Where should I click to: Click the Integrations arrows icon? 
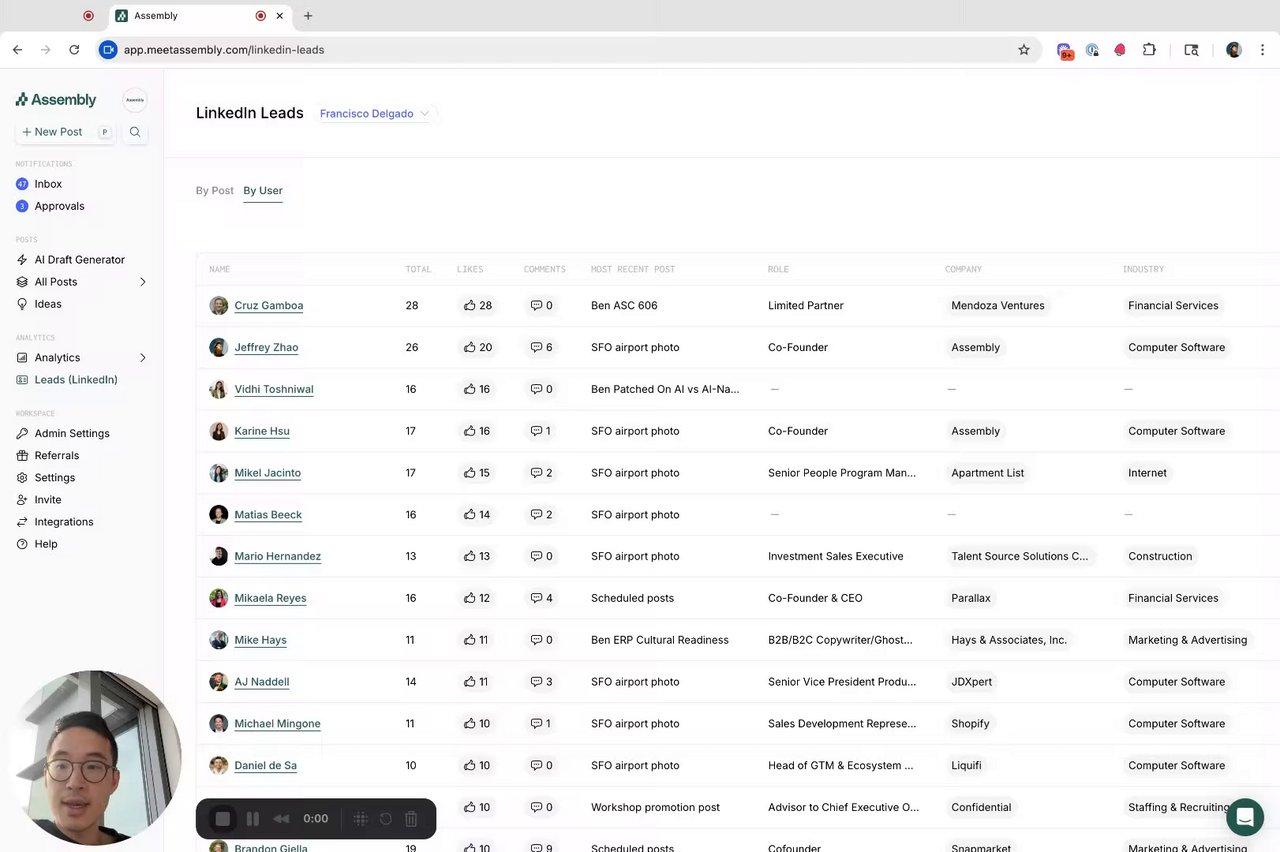point(23,522)
